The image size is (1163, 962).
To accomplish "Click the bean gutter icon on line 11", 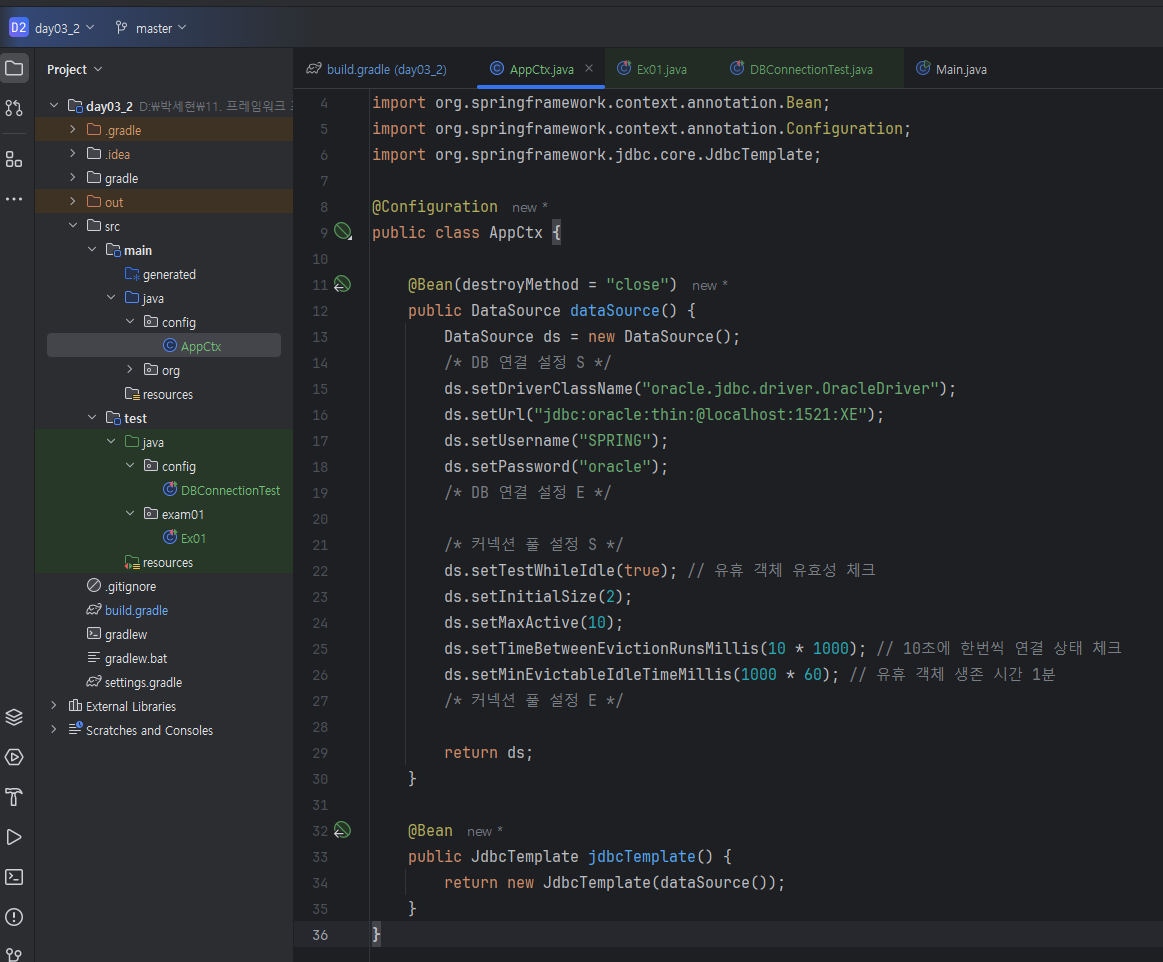I will (342, 284).
